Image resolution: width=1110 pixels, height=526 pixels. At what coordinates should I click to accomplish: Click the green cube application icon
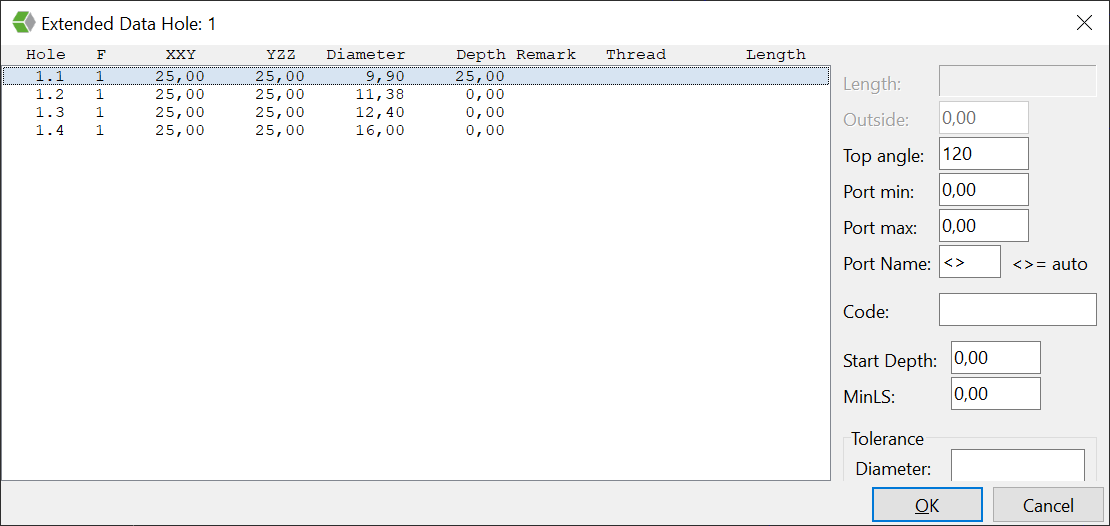[24, 23]
